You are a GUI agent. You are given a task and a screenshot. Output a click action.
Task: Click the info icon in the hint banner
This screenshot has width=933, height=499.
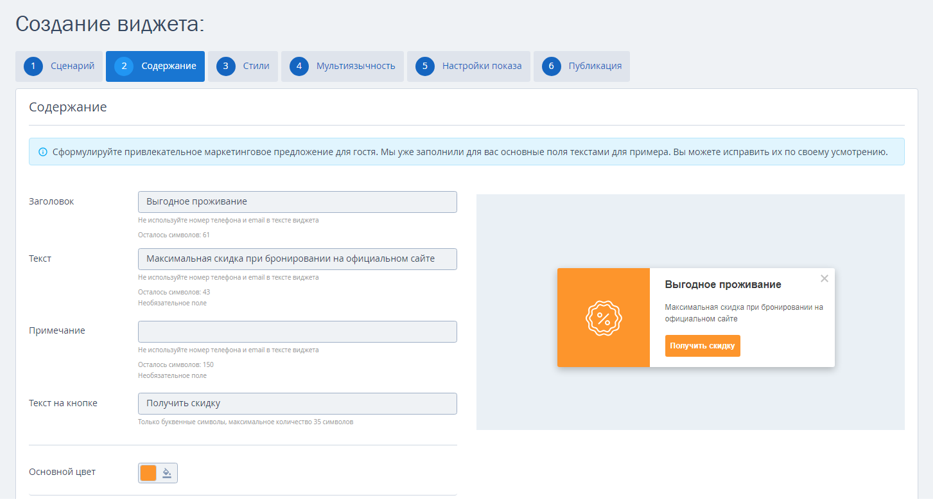tap(43, 152)
